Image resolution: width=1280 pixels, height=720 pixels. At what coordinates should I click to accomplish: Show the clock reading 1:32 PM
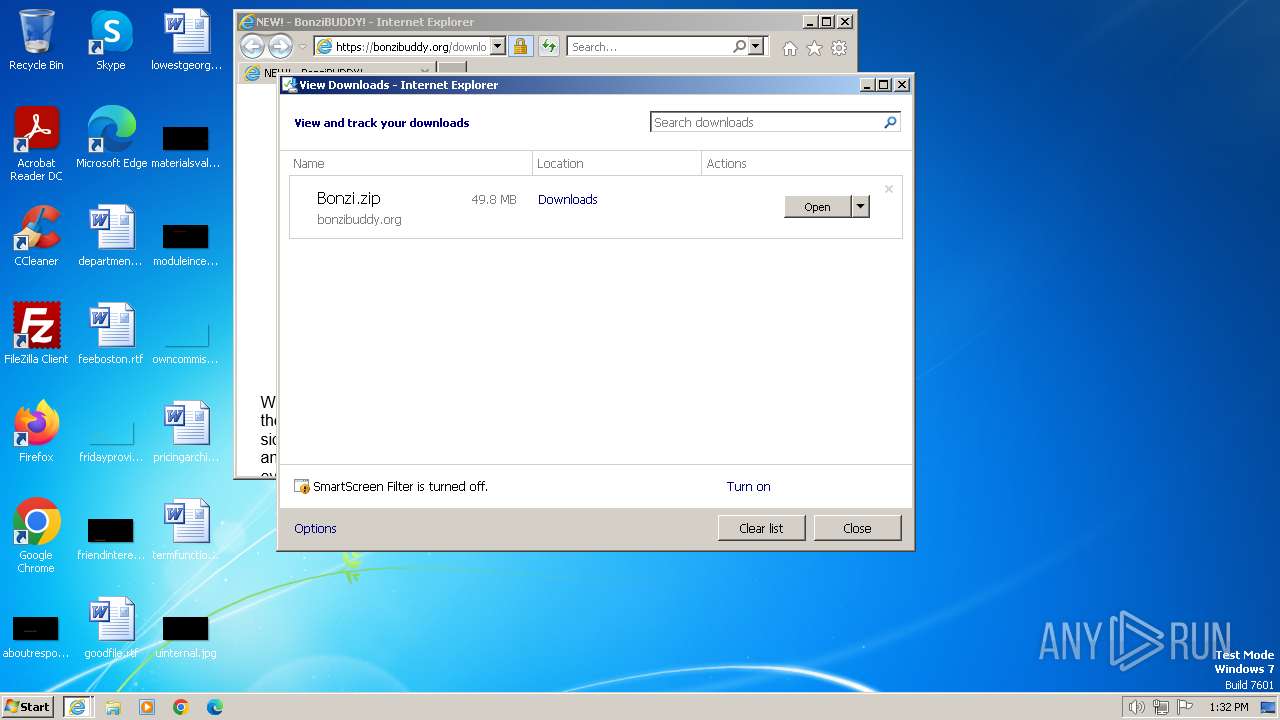(x=1228, y=707)
